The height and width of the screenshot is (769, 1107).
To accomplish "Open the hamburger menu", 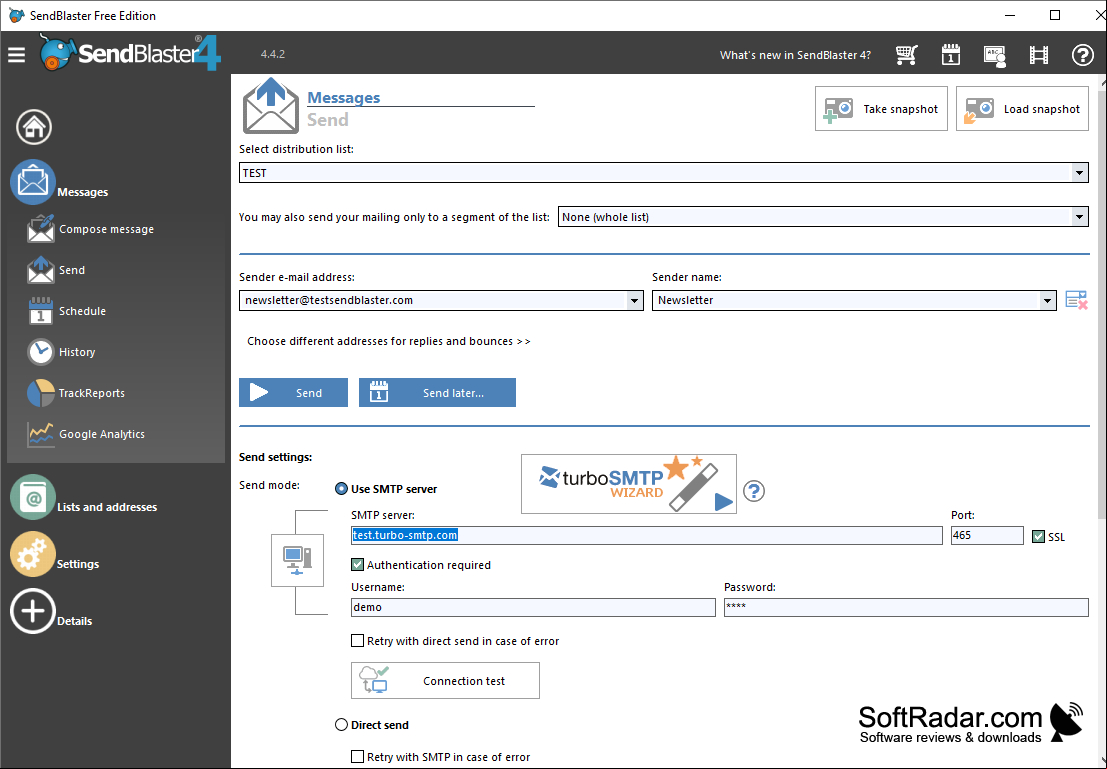I will (16, 54).
